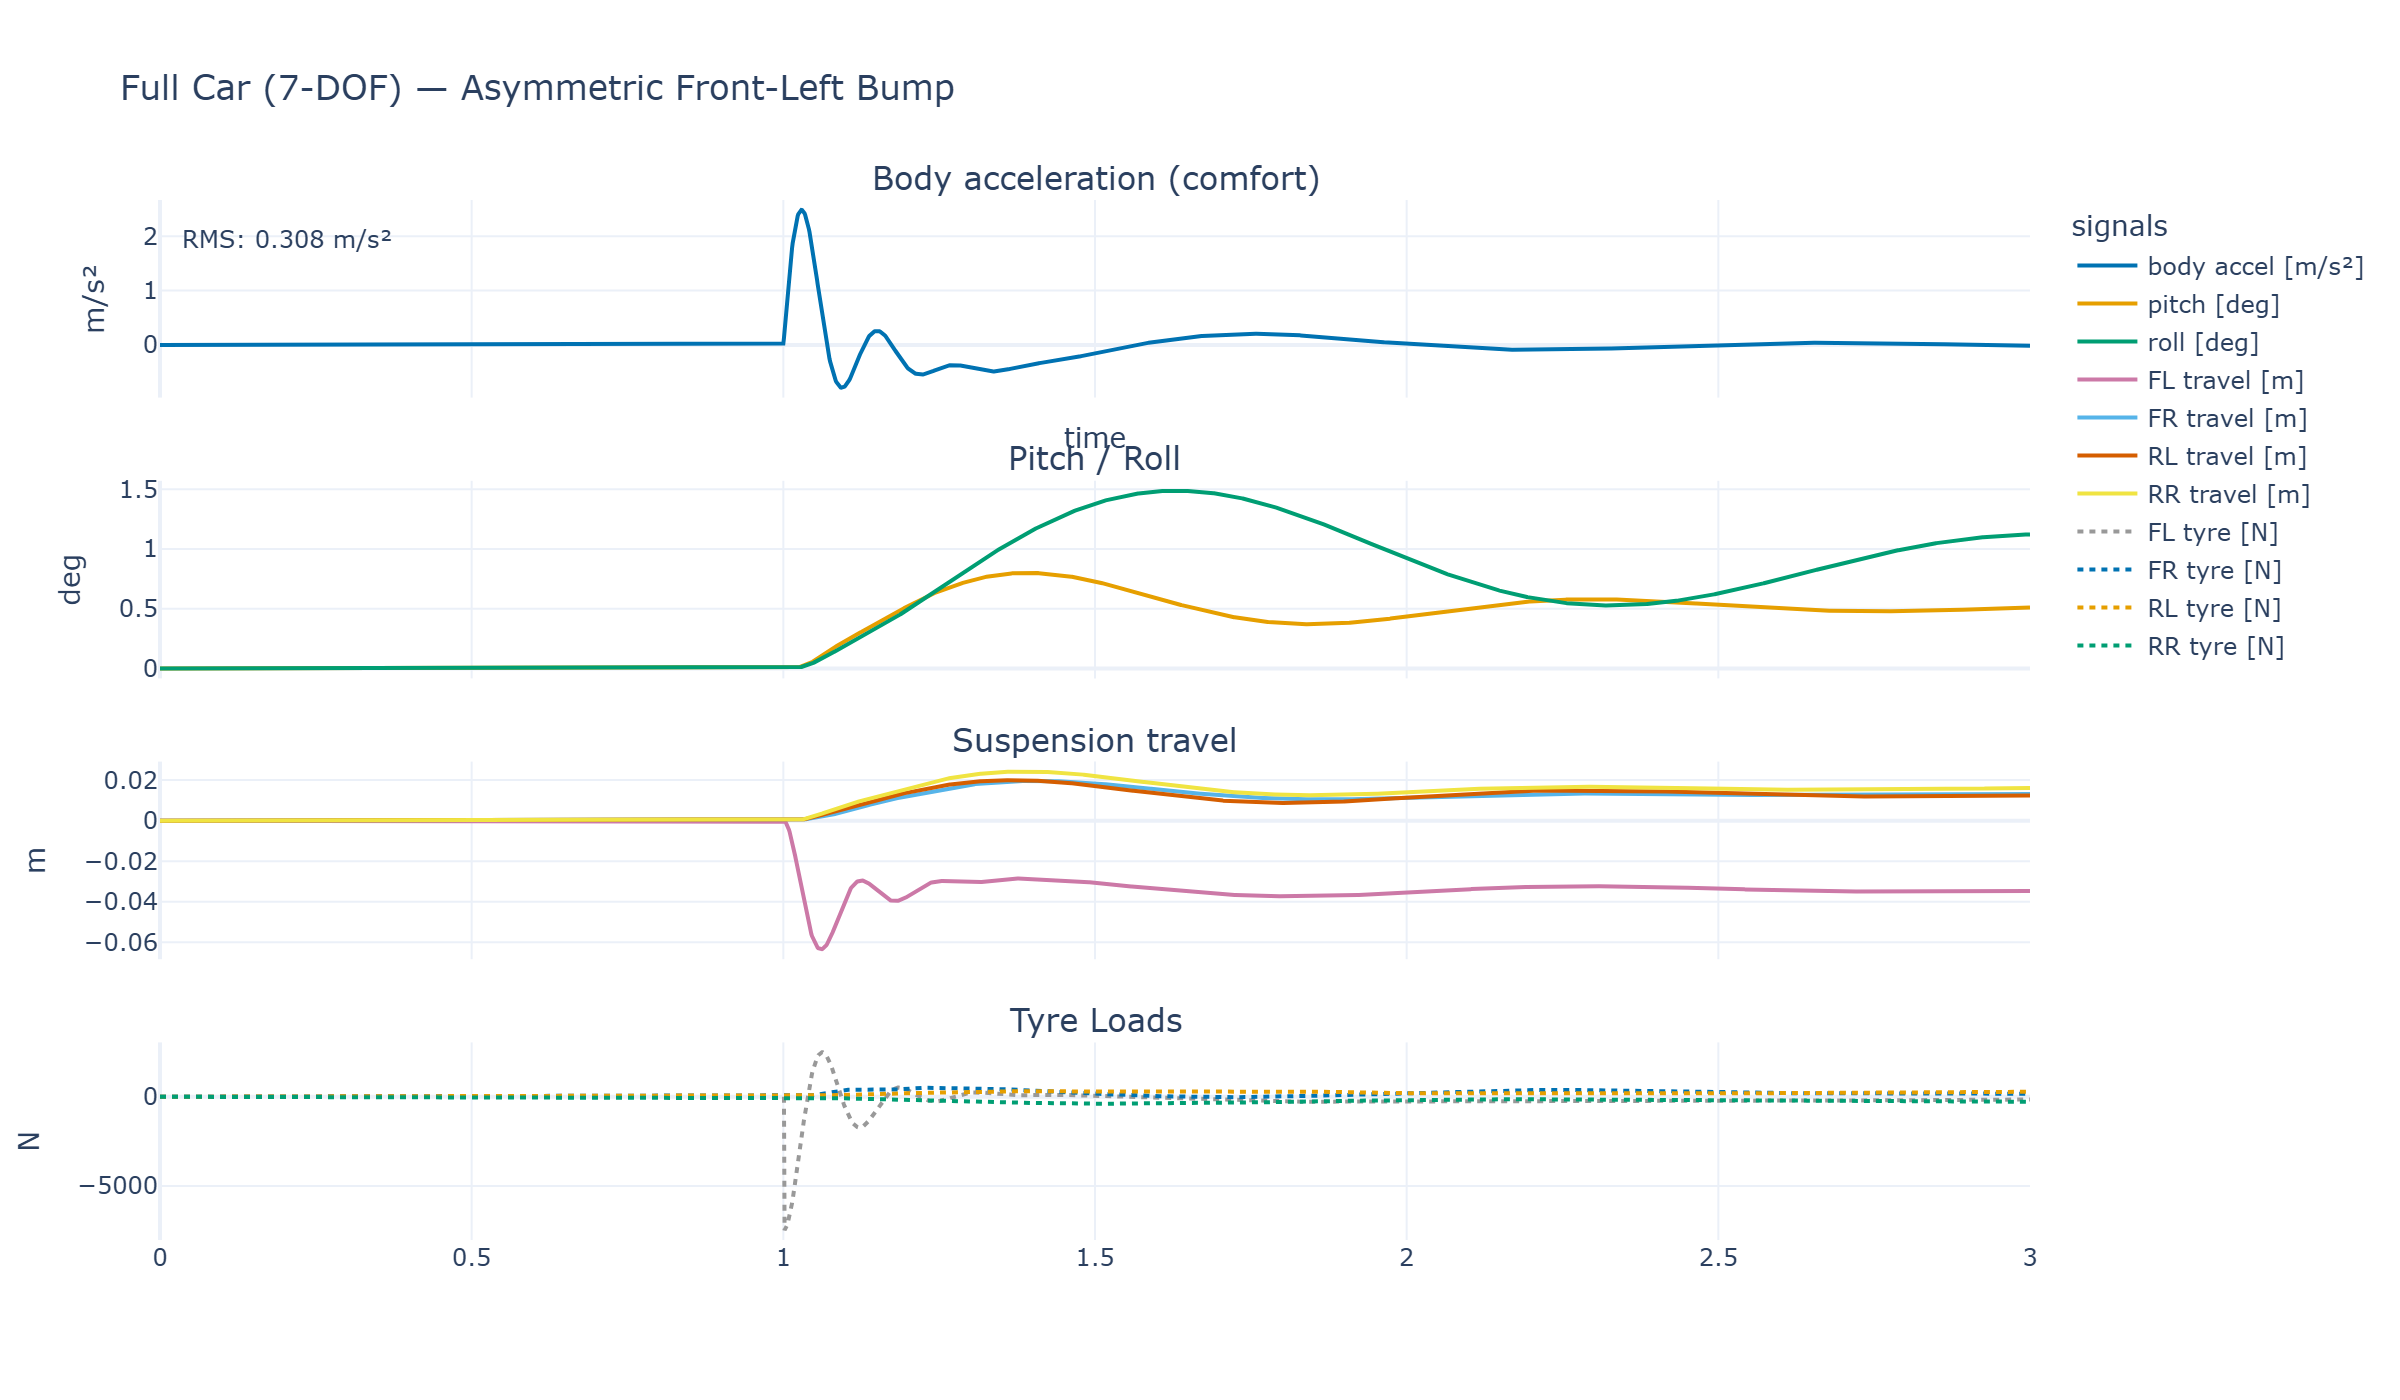The image size is (2400, 1400).
Task: Toggle FR tyre [N] legend entry
Action: click(x=2179, y=570)
